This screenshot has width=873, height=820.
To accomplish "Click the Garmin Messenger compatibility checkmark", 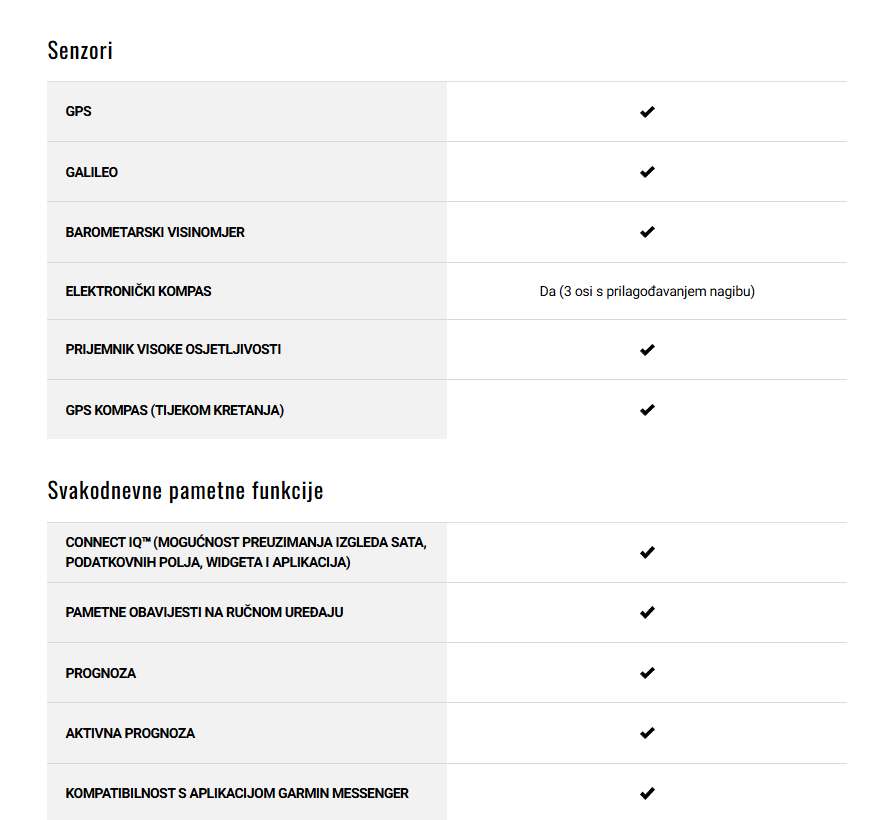I will pos(647,793).
